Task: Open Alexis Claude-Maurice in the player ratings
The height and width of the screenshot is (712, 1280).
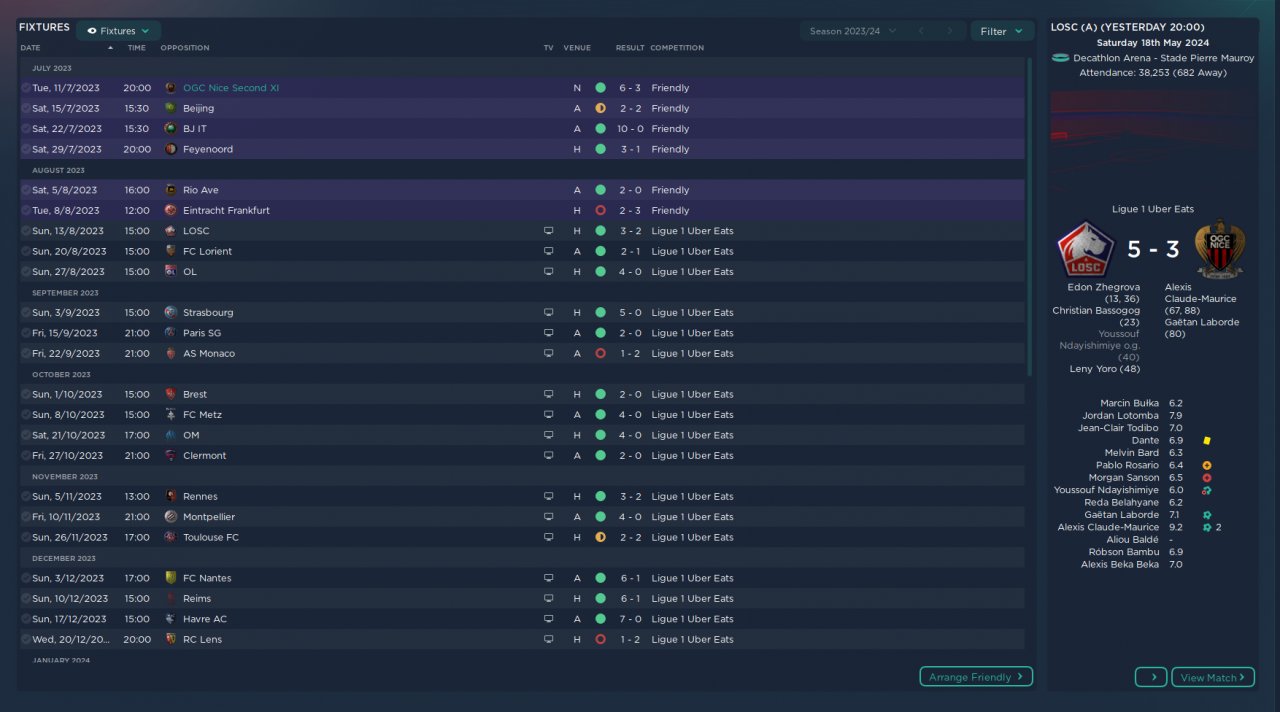Action: pos(1108,527)
